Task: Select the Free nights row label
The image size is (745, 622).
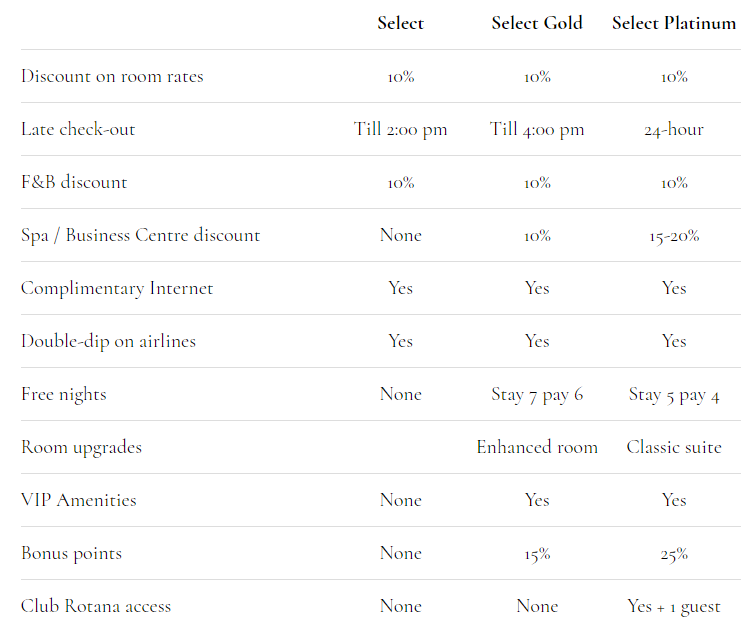Action: click(x=63, y=394)
